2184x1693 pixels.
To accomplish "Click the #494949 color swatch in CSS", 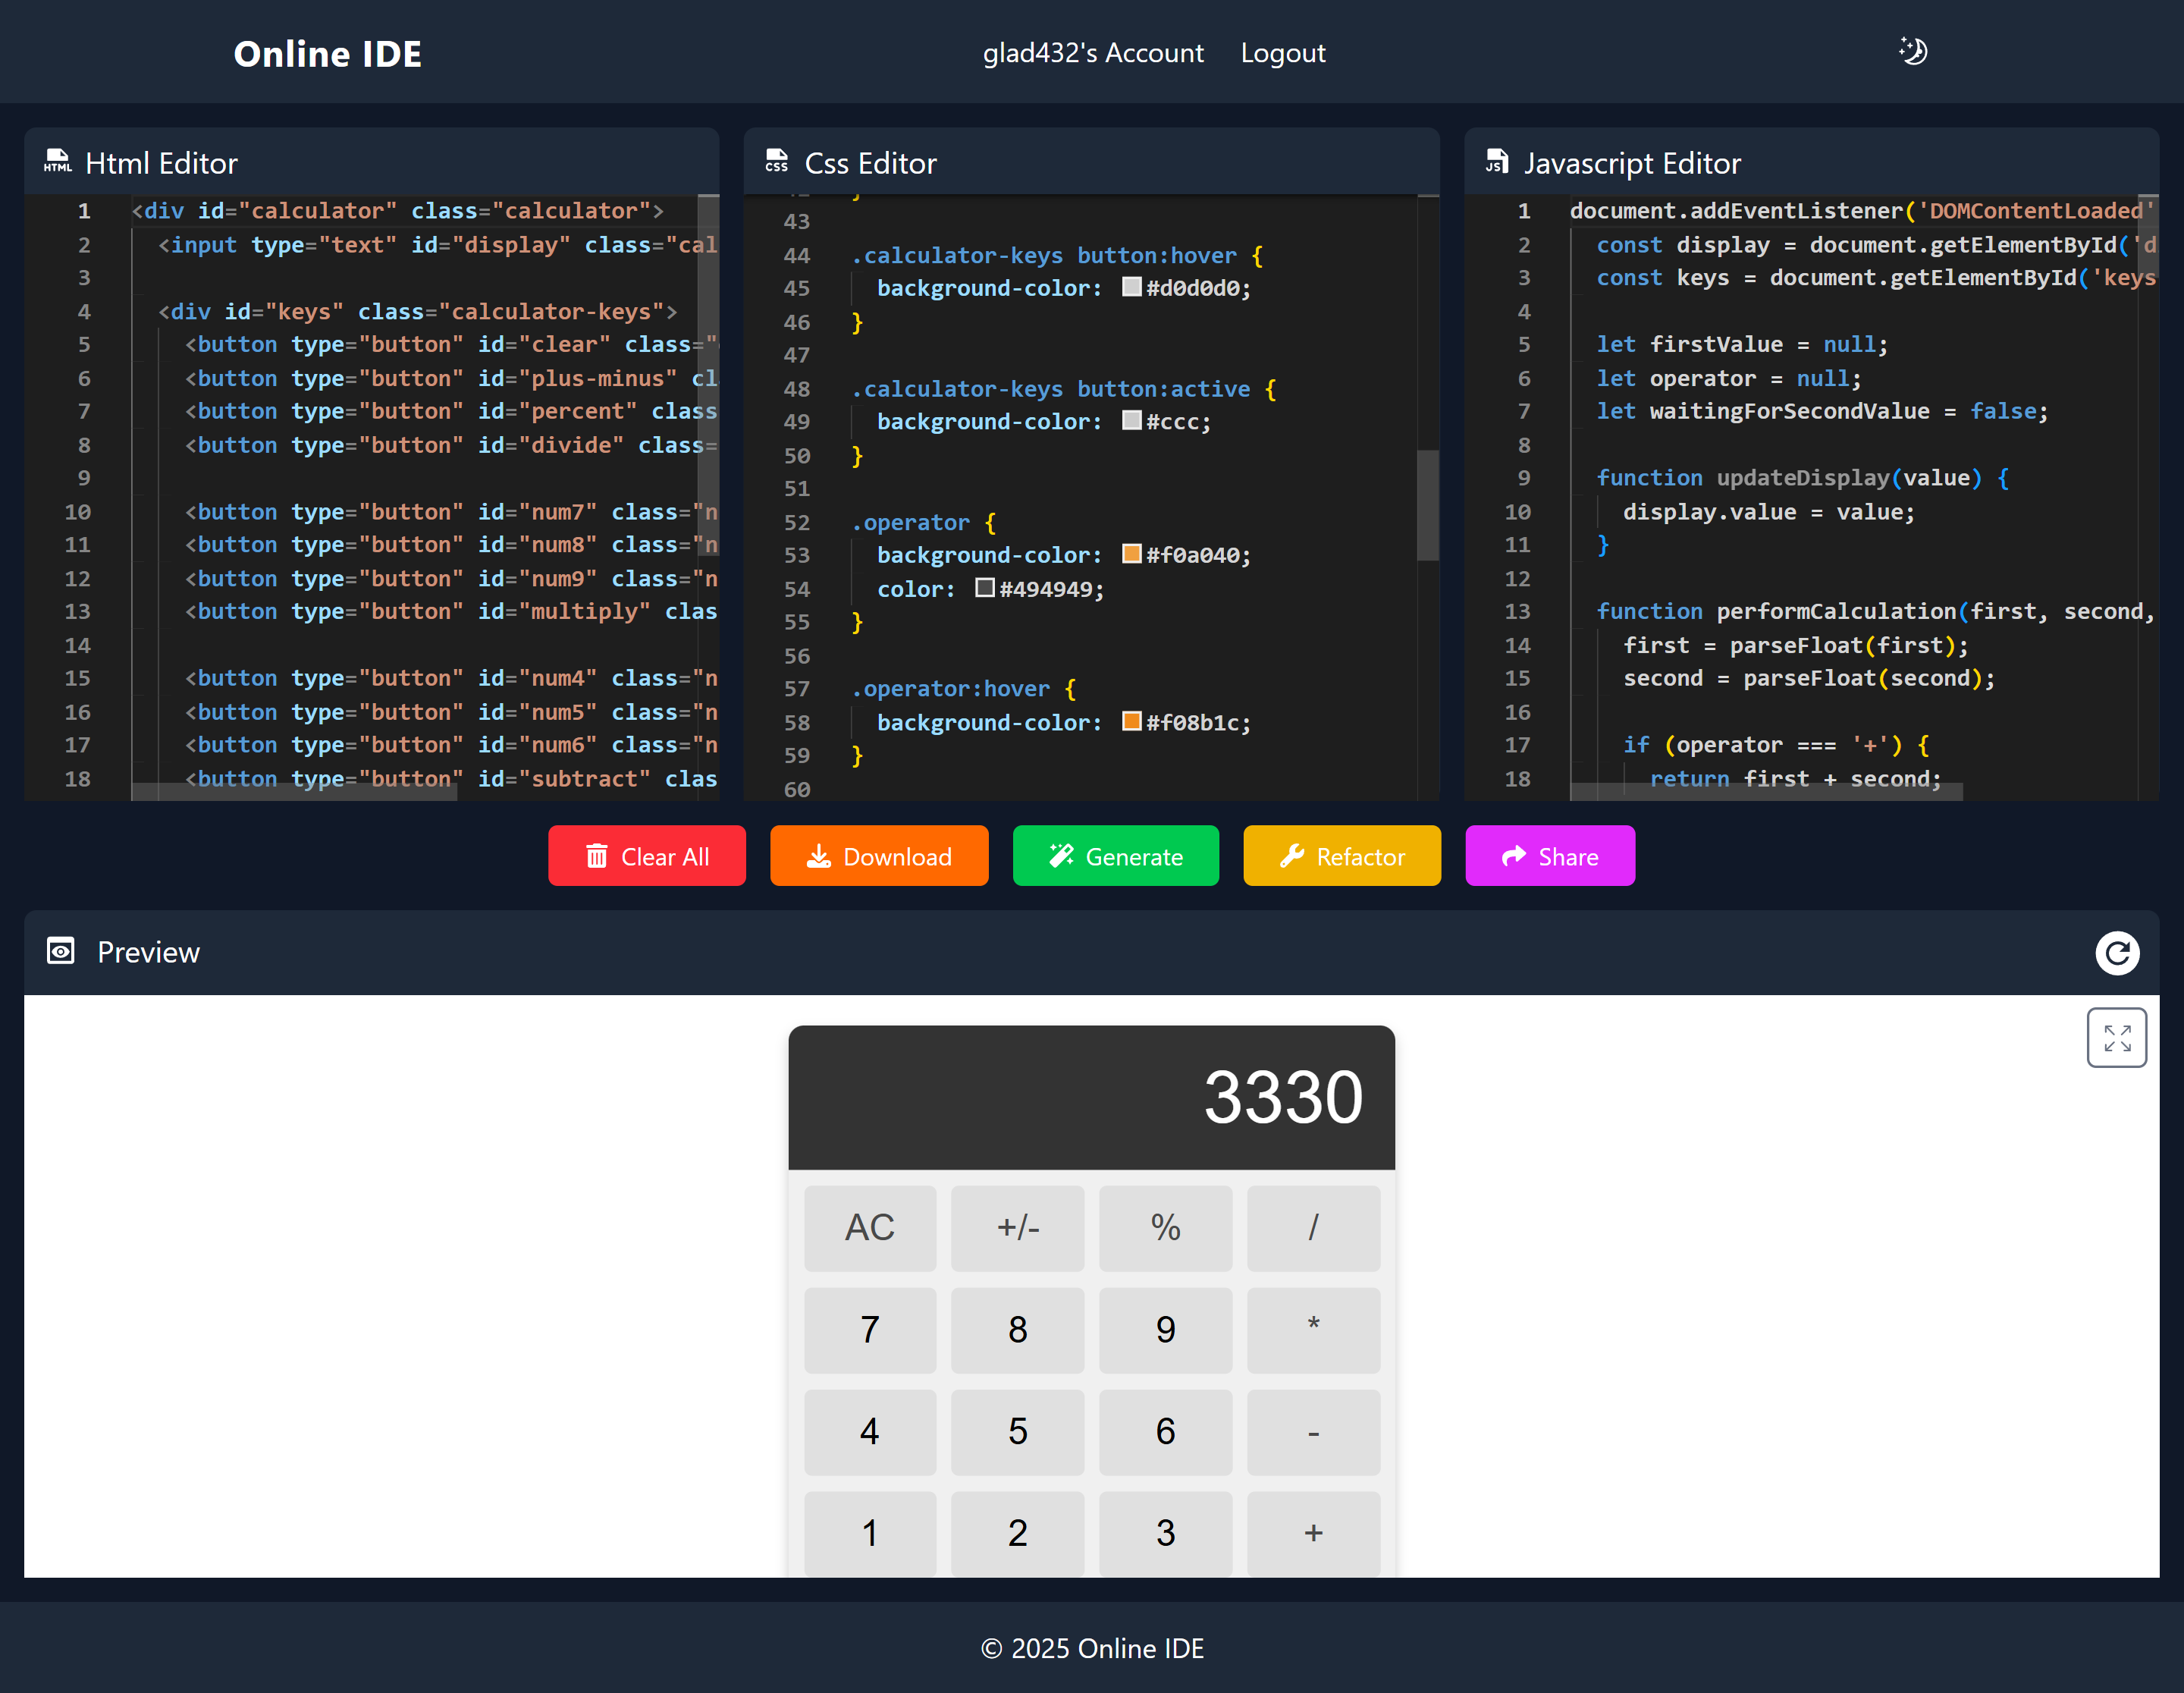I will (x=985, y=588).
